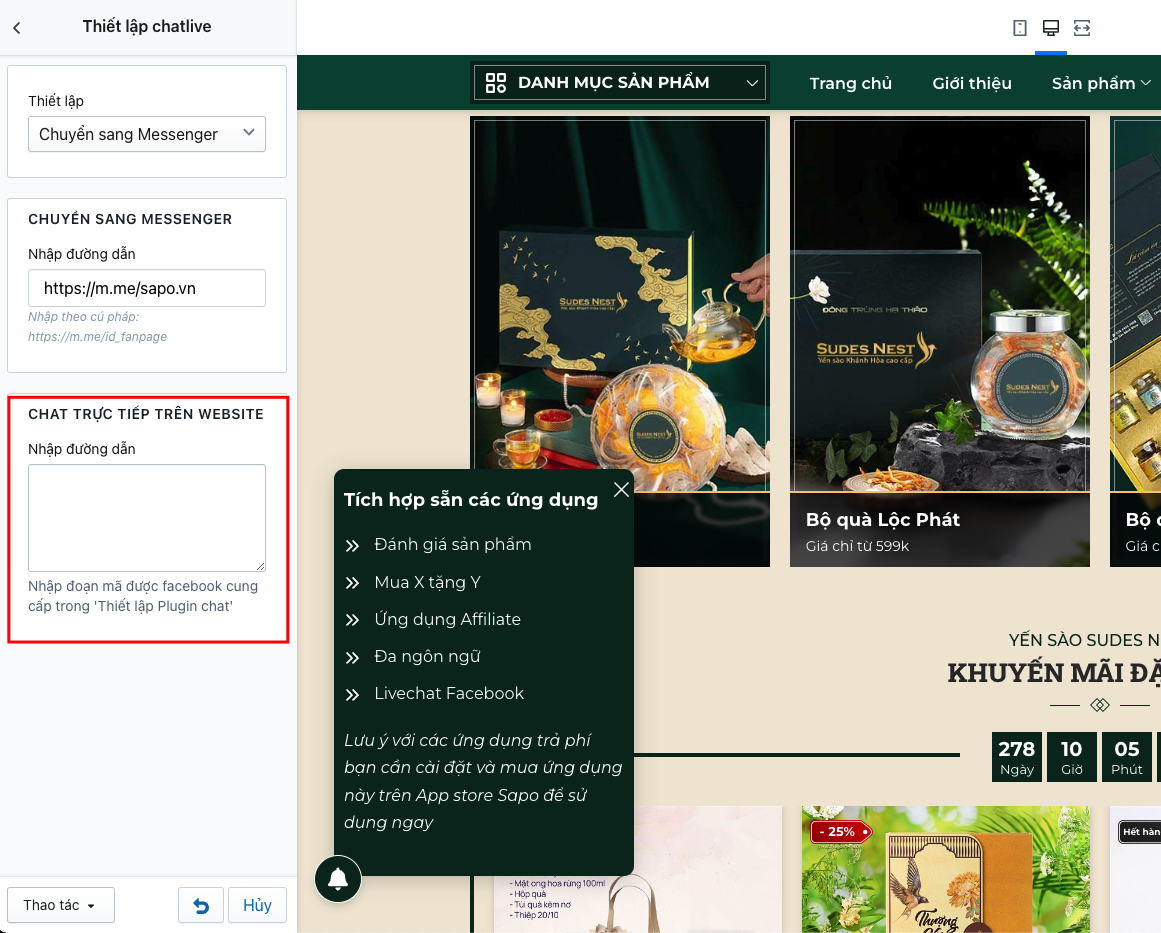The width and height of the screenshot is (1161, 933).
Task: Click the notification bell button
Action: coord(338,879)
